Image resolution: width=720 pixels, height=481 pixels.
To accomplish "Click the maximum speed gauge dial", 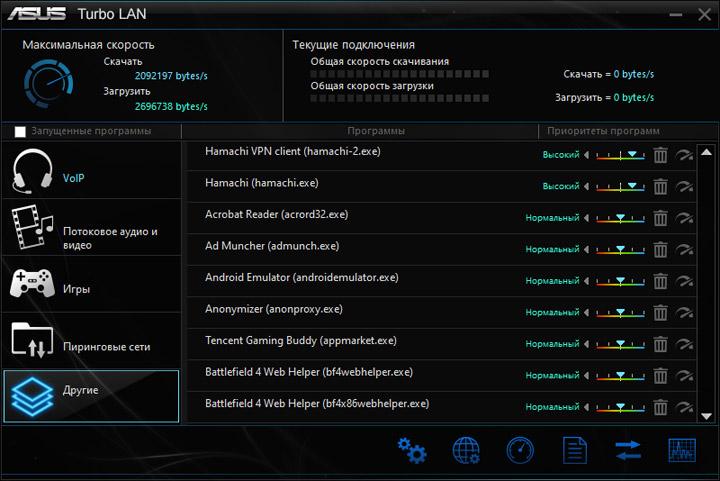I will [x=48, y=84].
